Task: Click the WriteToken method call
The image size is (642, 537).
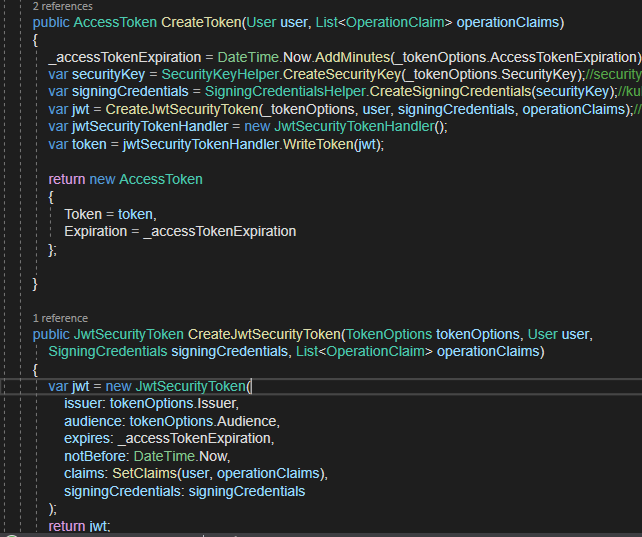Action: click(318, 144)
